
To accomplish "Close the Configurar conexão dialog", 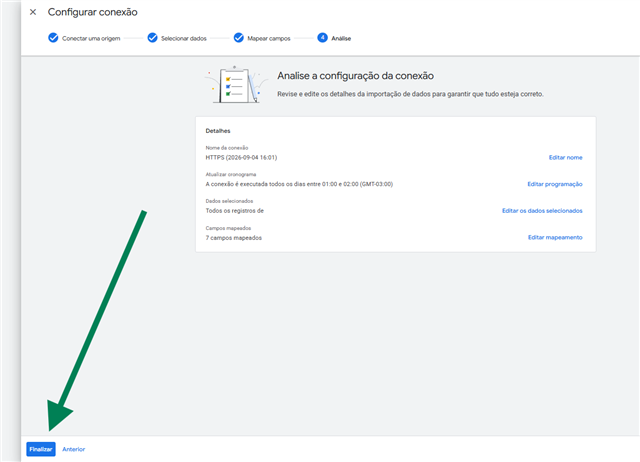I will point(33,12).
